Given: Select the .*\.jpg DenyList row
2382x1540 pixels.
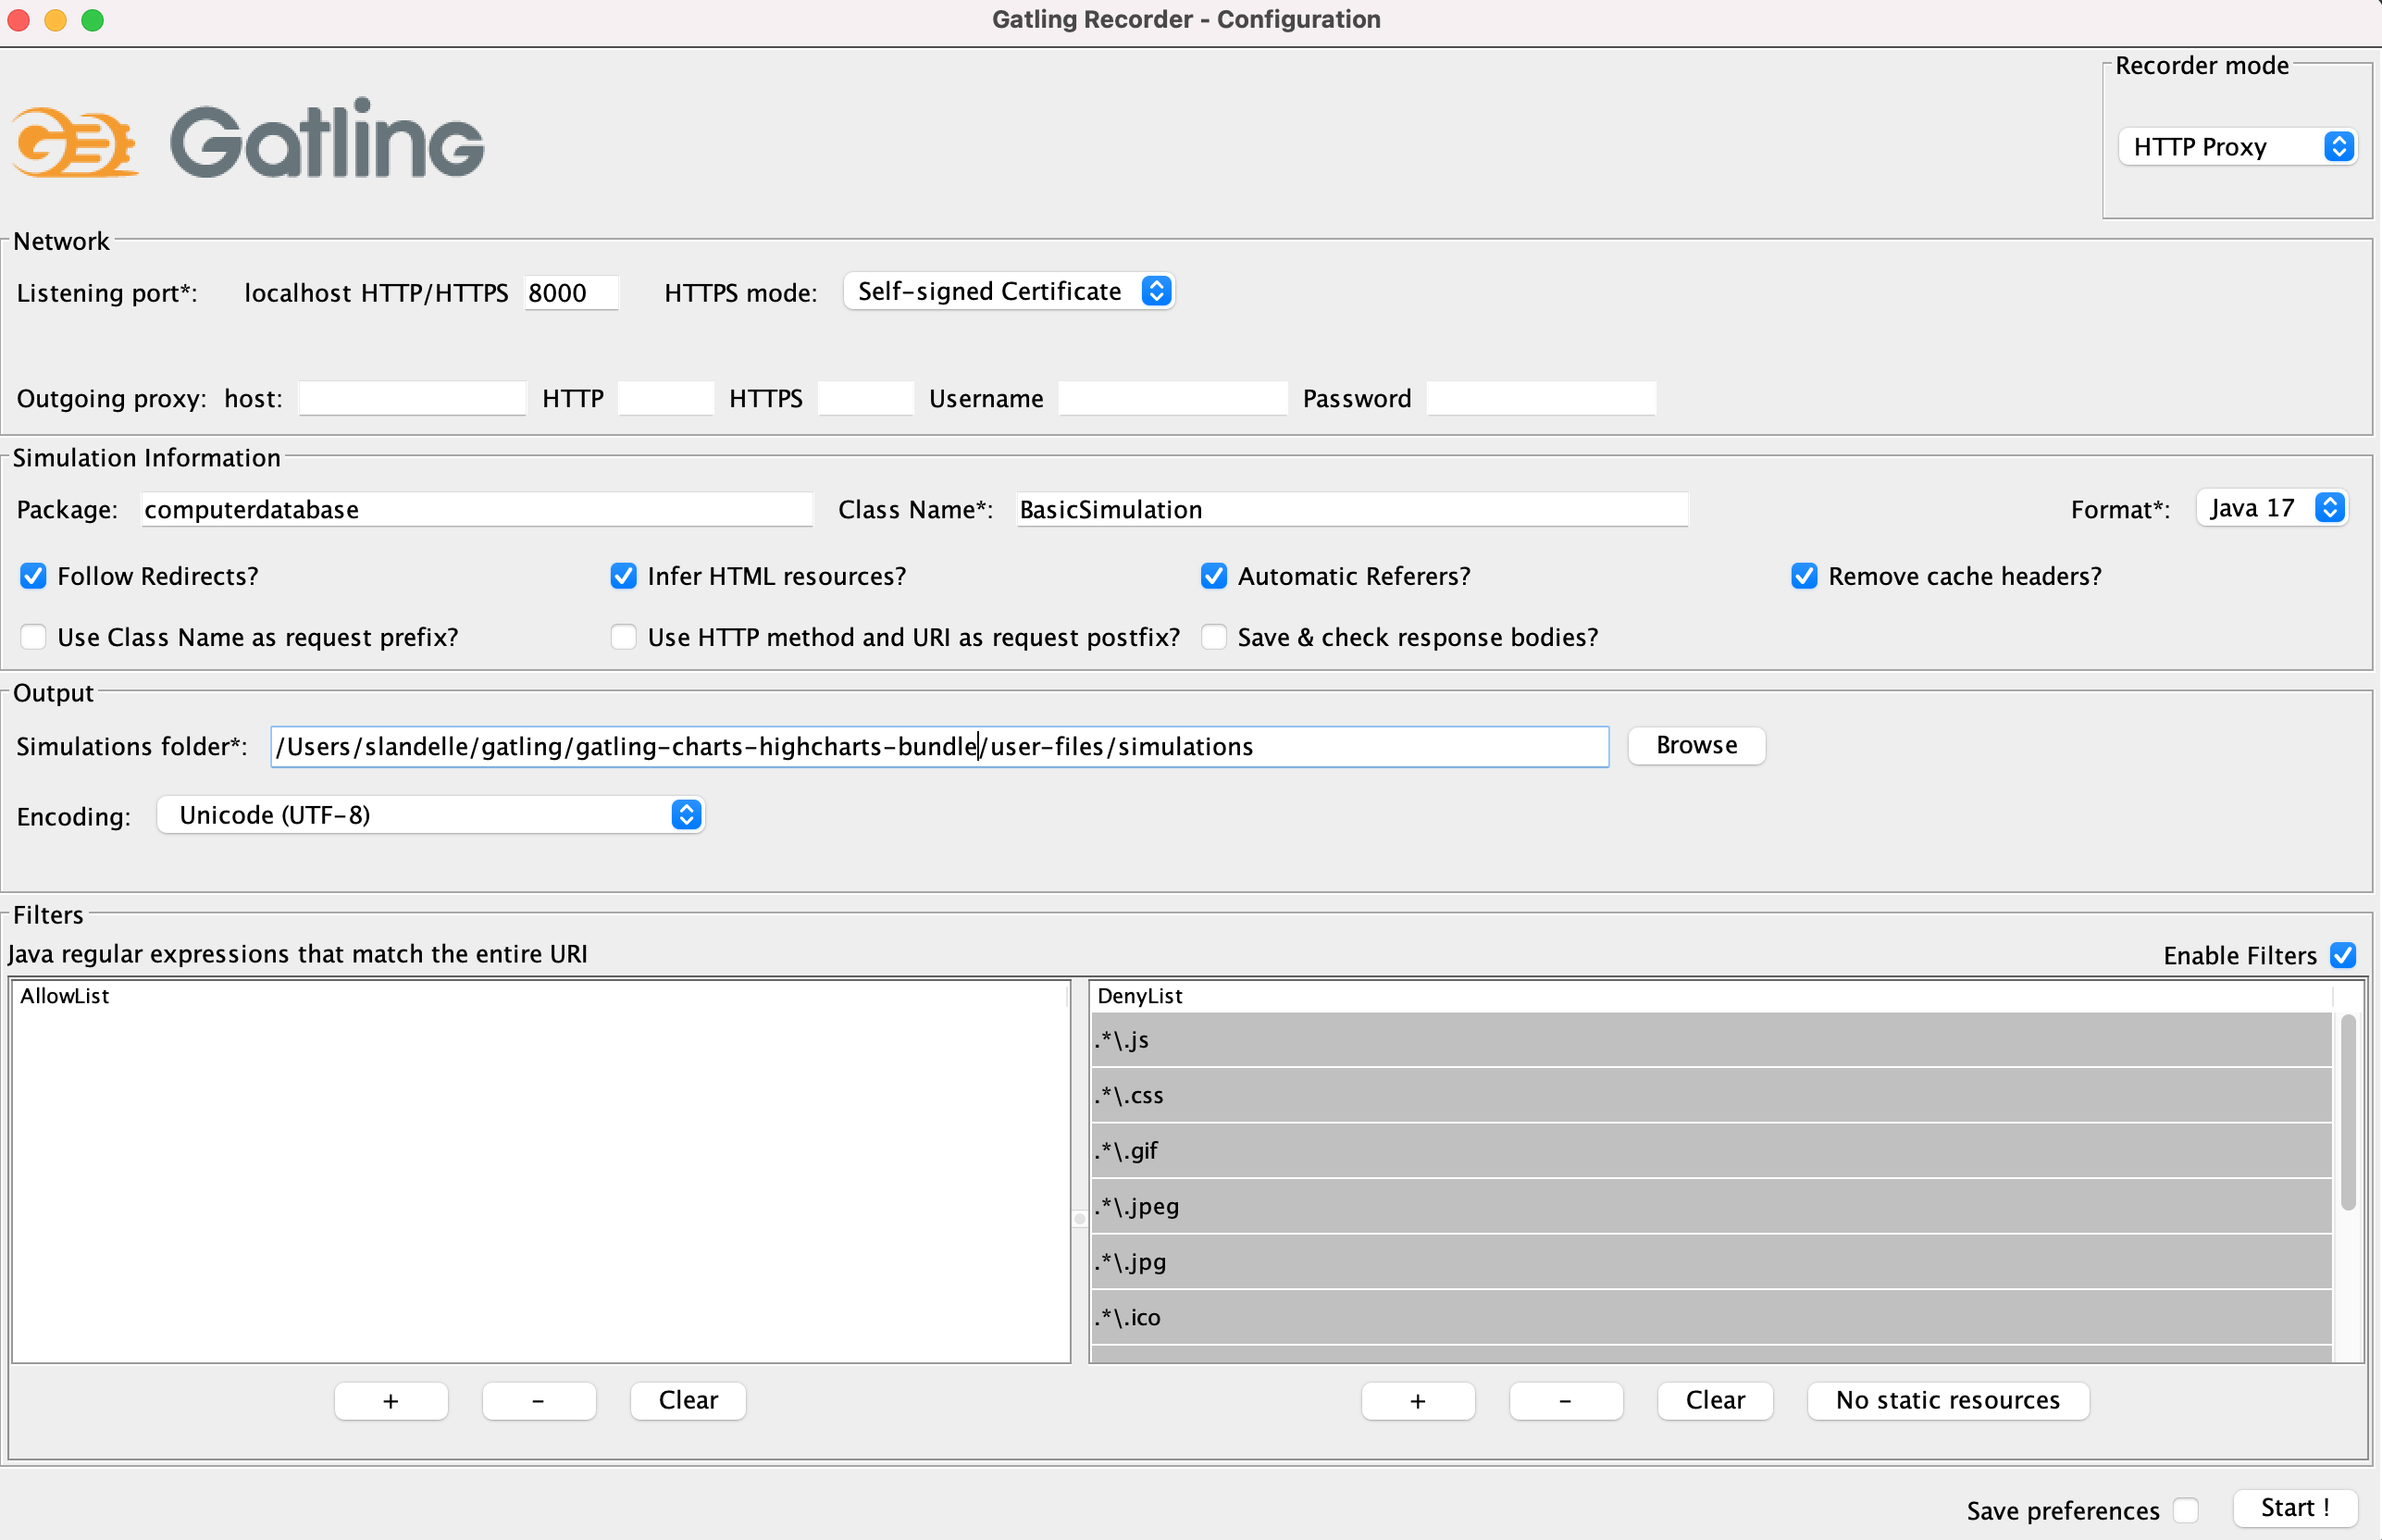Looking at the screenshot, I should tap(1711, 1262).
